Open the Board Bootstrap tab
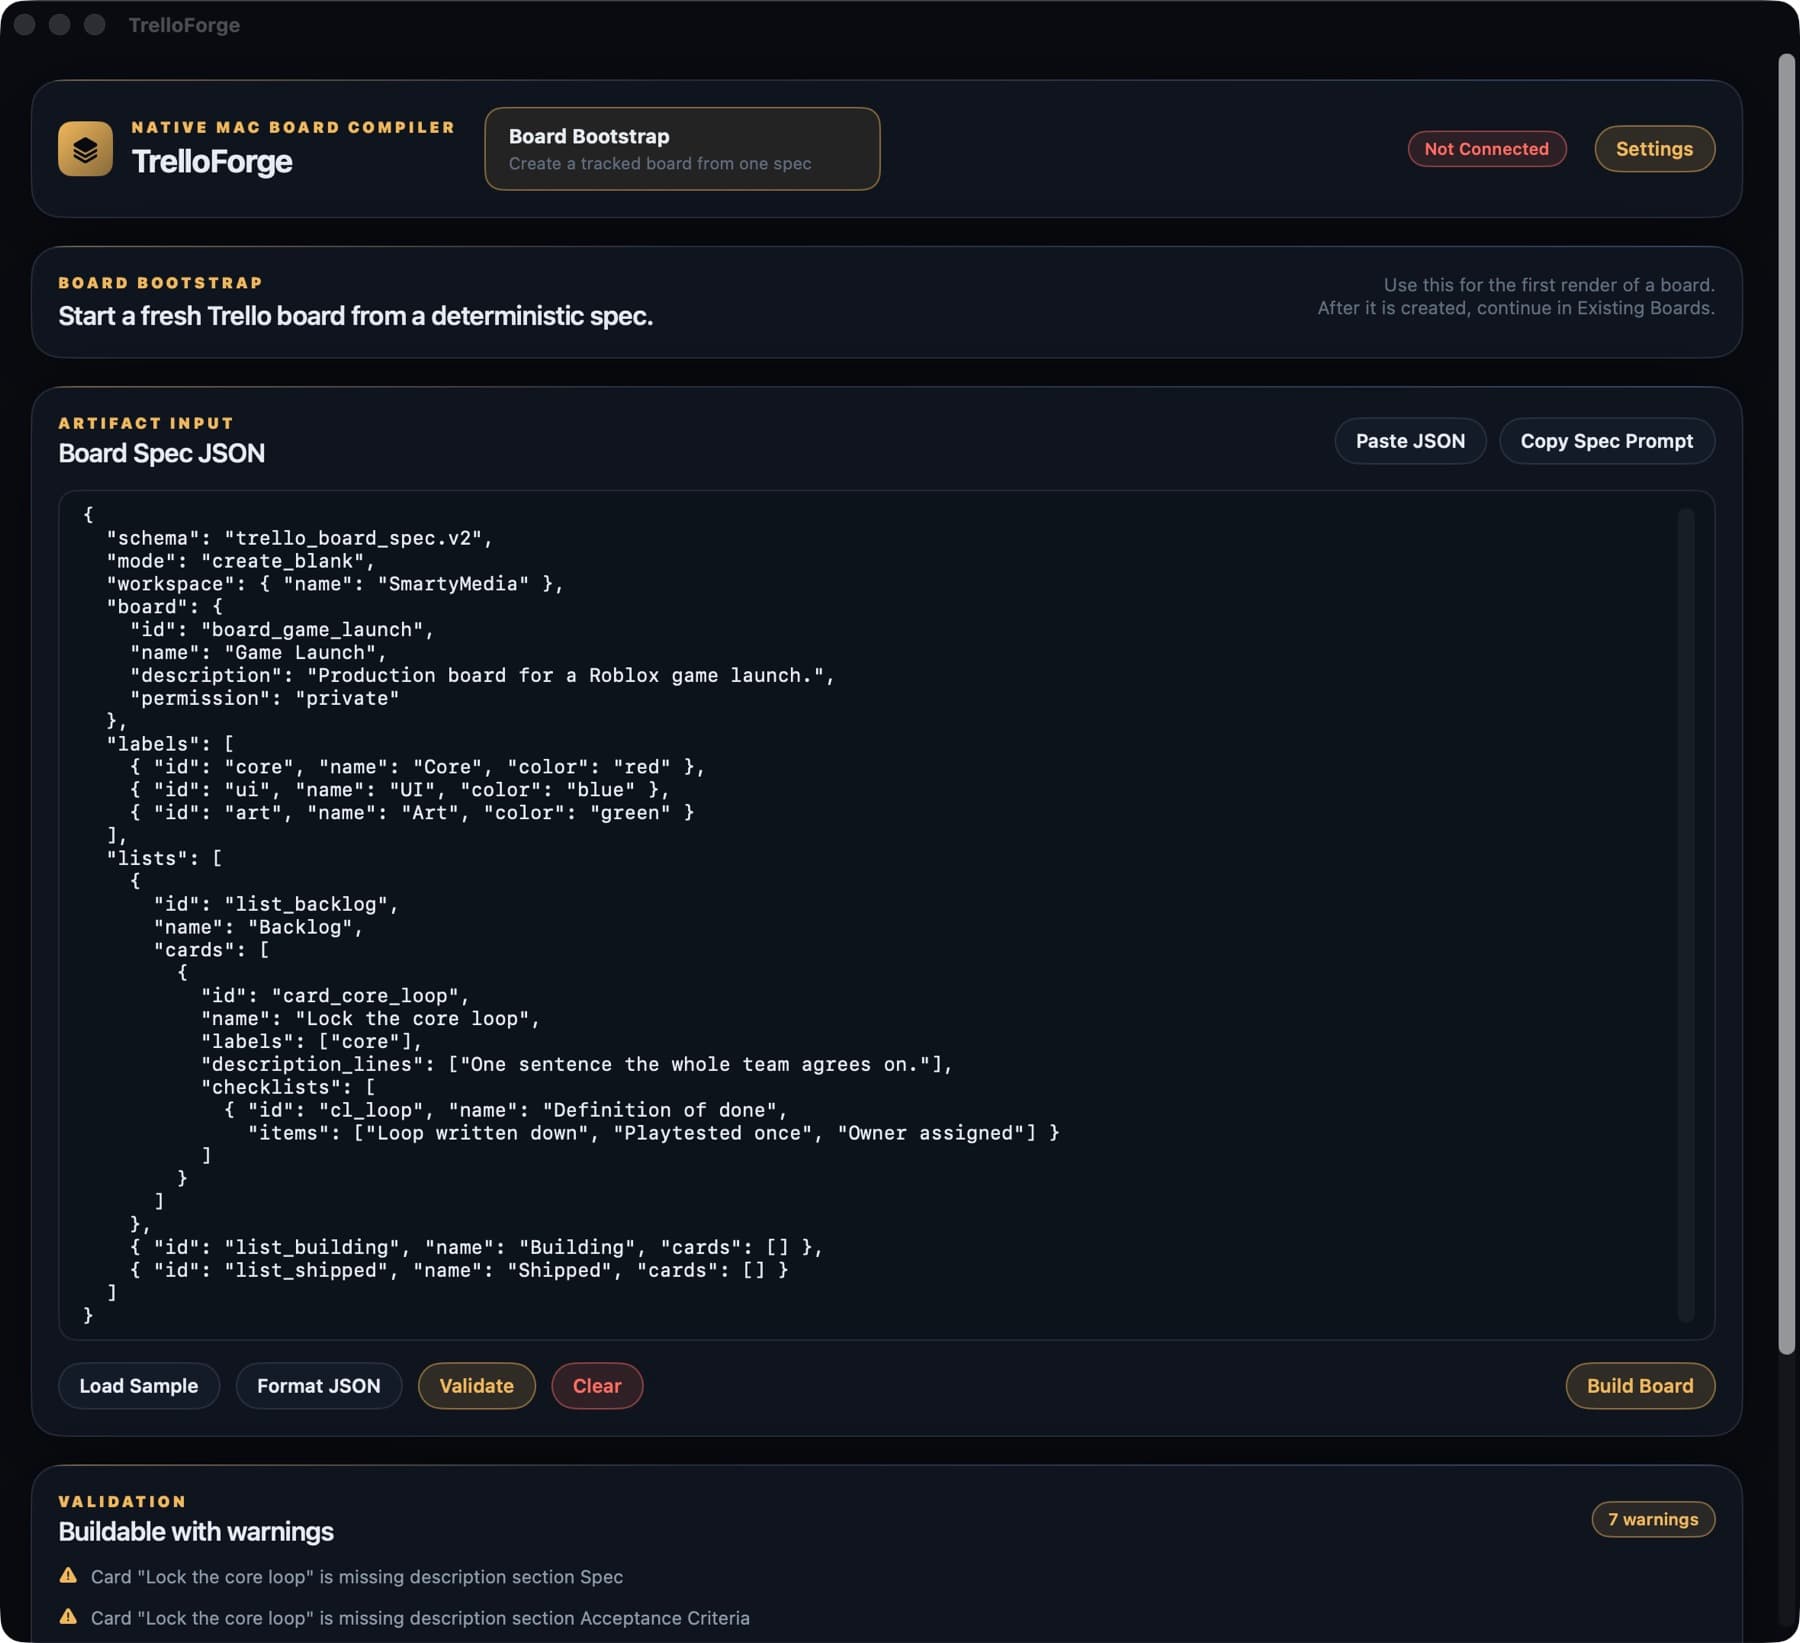This screenshot has width=1800, height=1643. pyautogui.click(x=682, y=149)
